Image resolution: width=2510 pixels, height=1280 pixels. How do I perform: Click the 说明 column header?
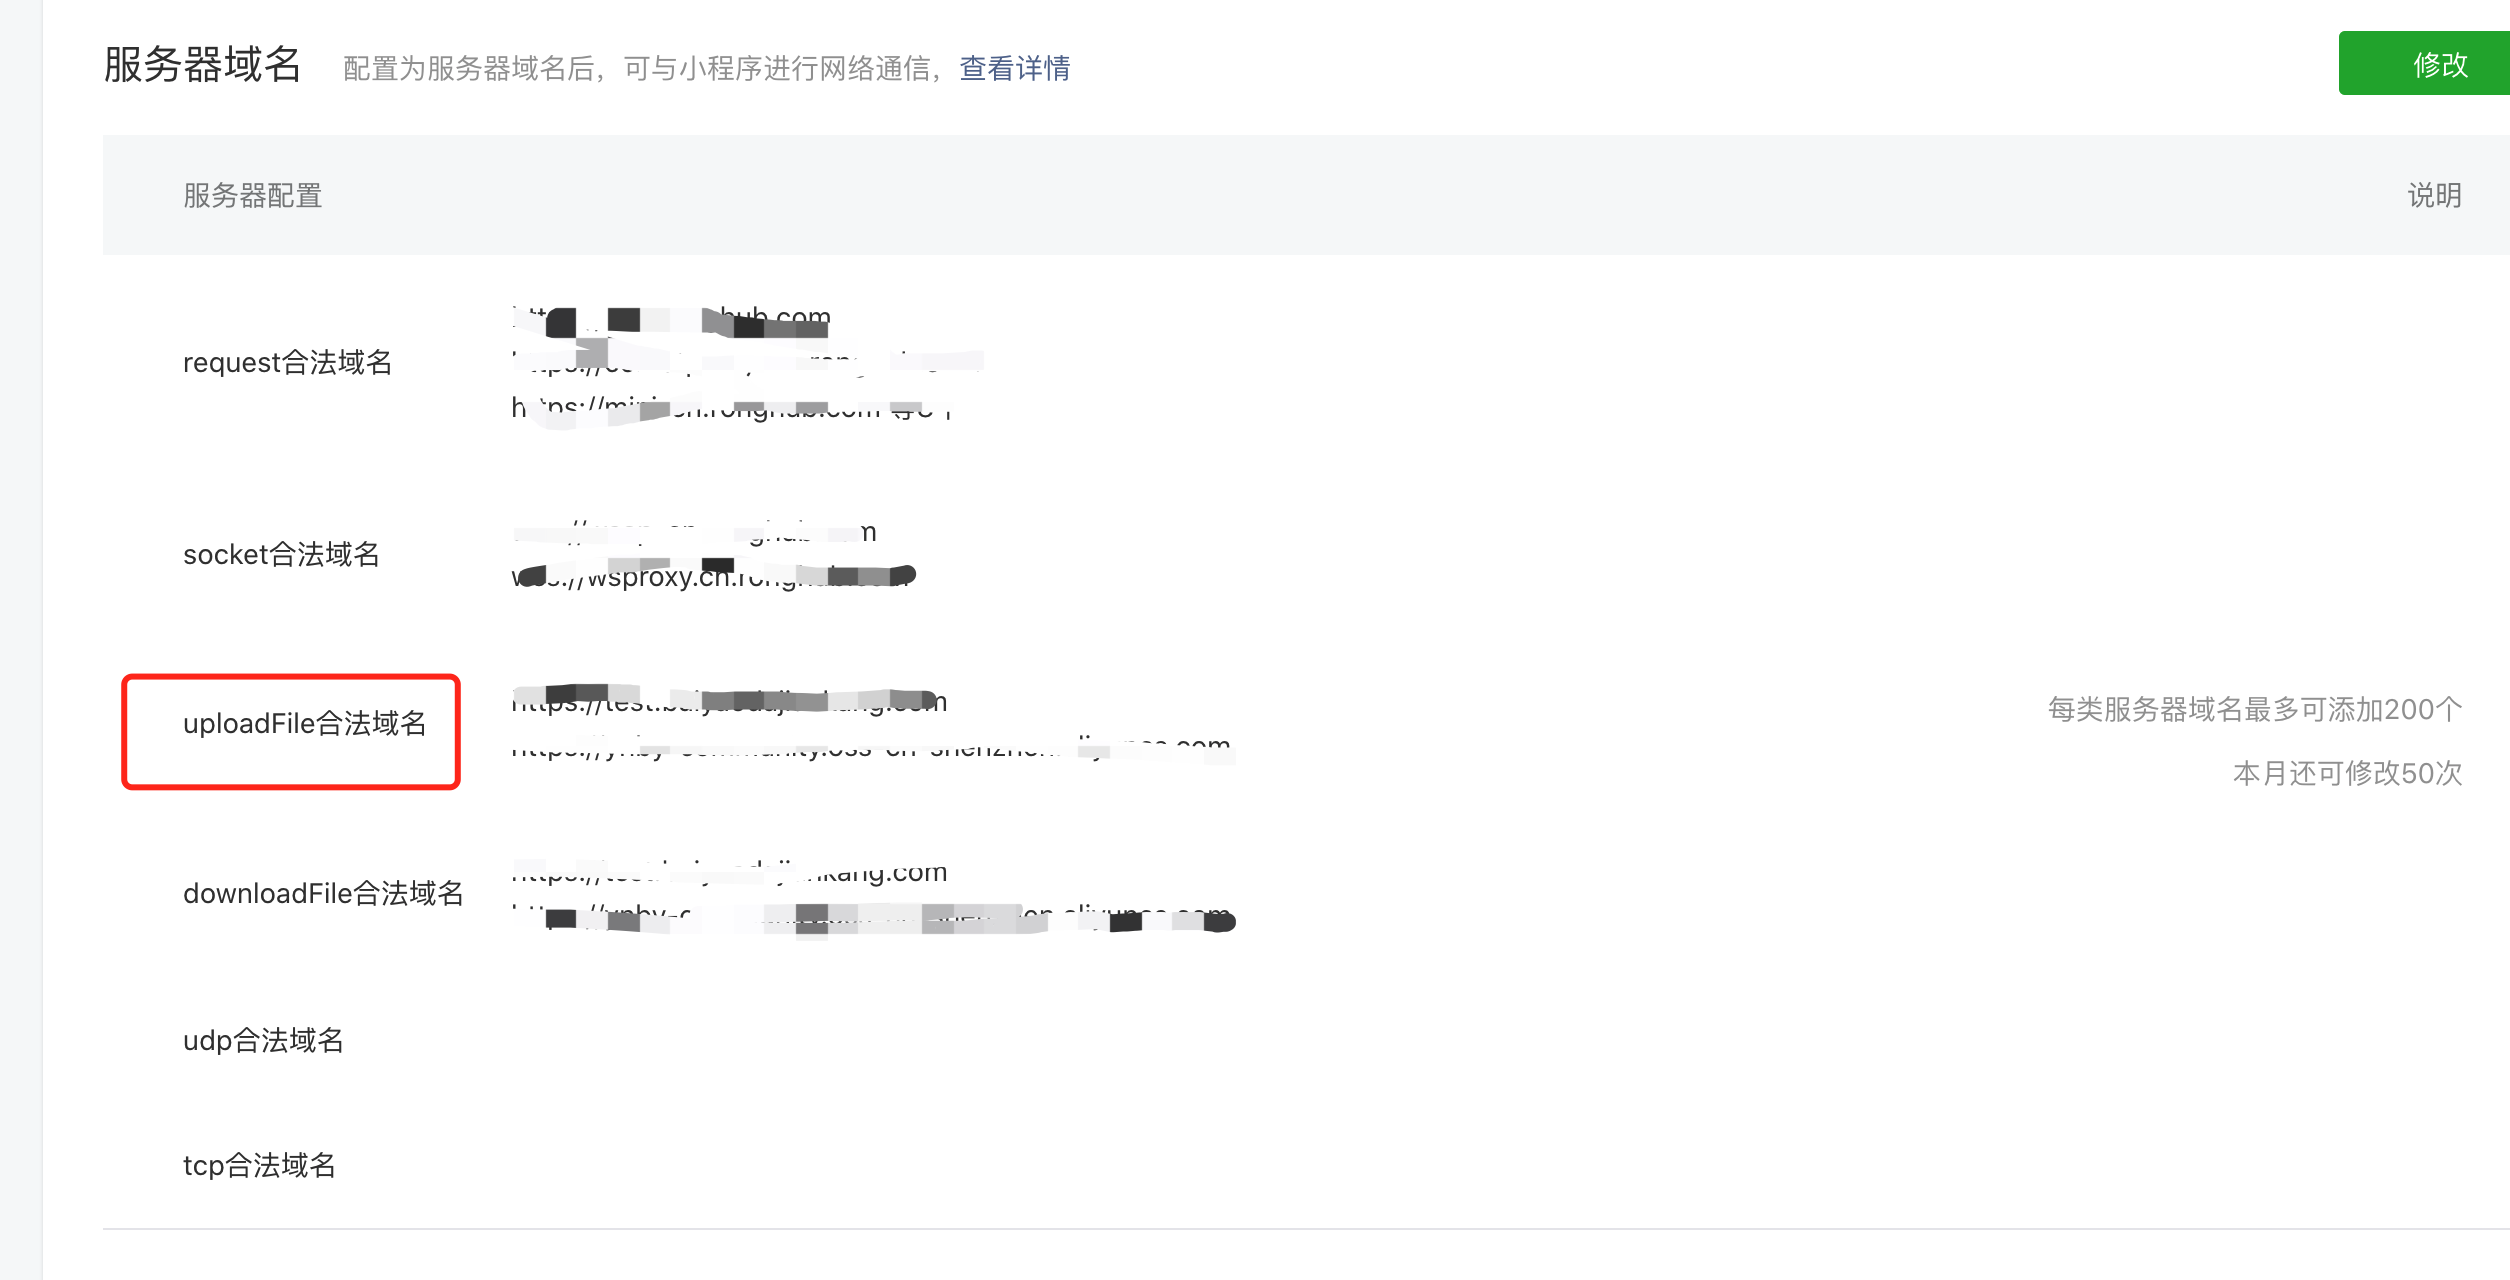coord(2435,195)
